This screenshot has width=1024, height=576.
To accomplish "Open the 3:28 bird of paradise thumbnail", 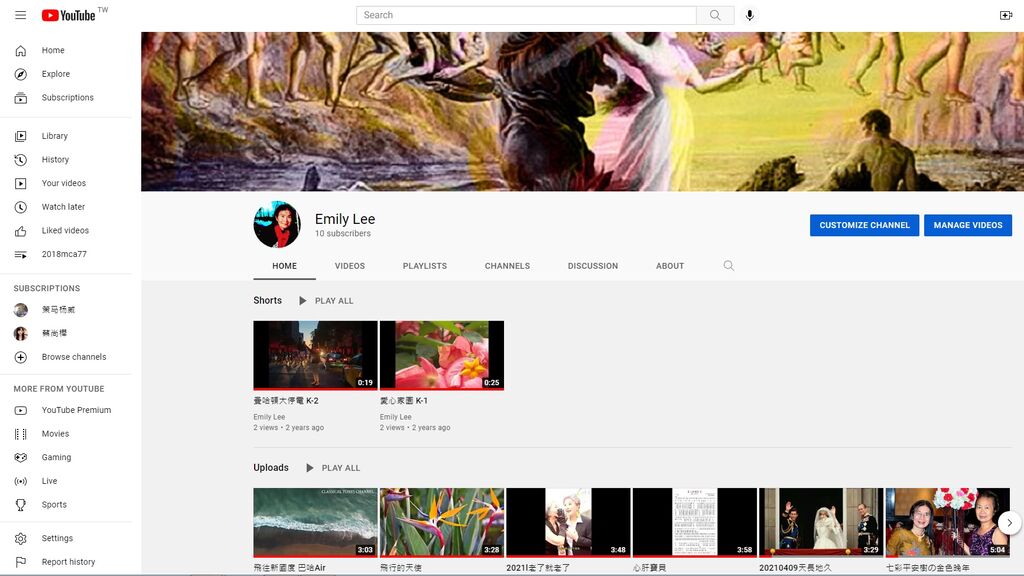I will click(x=442, y=522).
